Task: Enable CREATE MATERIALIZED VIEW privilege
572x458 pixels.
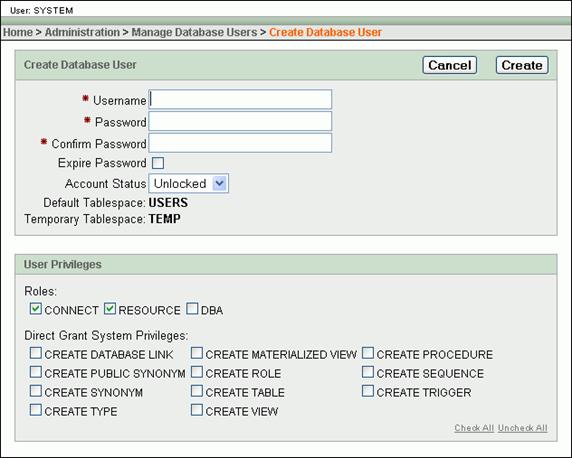Action: pos(197,353)
